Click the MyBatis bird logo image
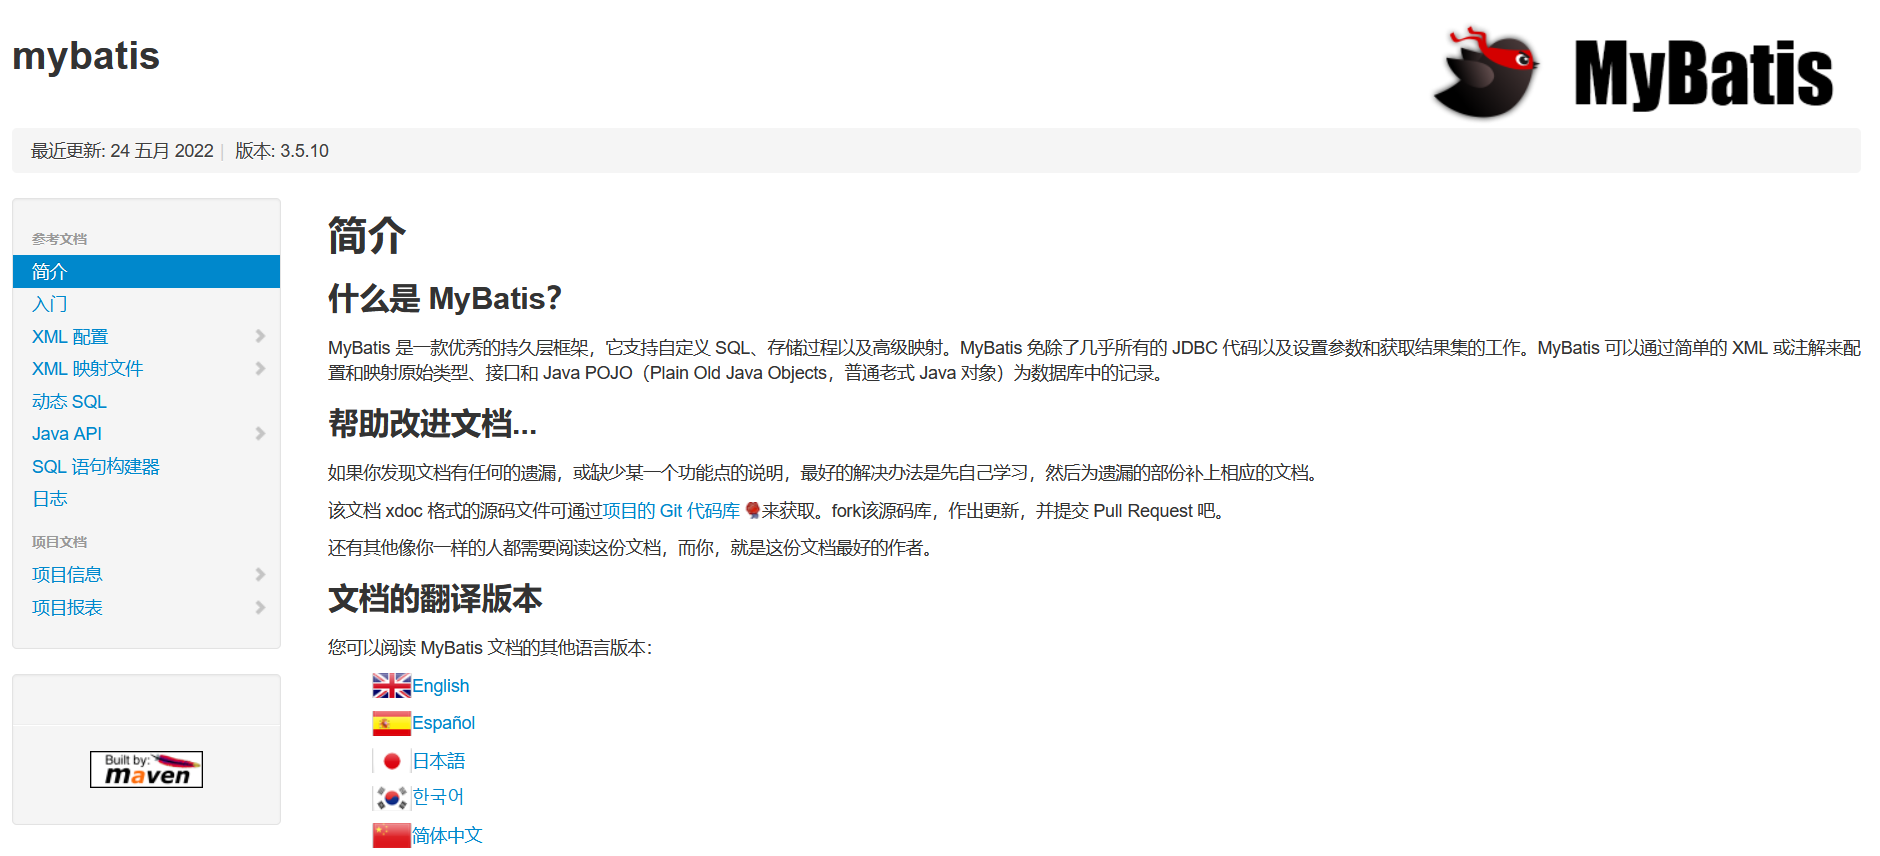Image resolution: width=1880 pixels, height=856 pixels. point(1486,73)
